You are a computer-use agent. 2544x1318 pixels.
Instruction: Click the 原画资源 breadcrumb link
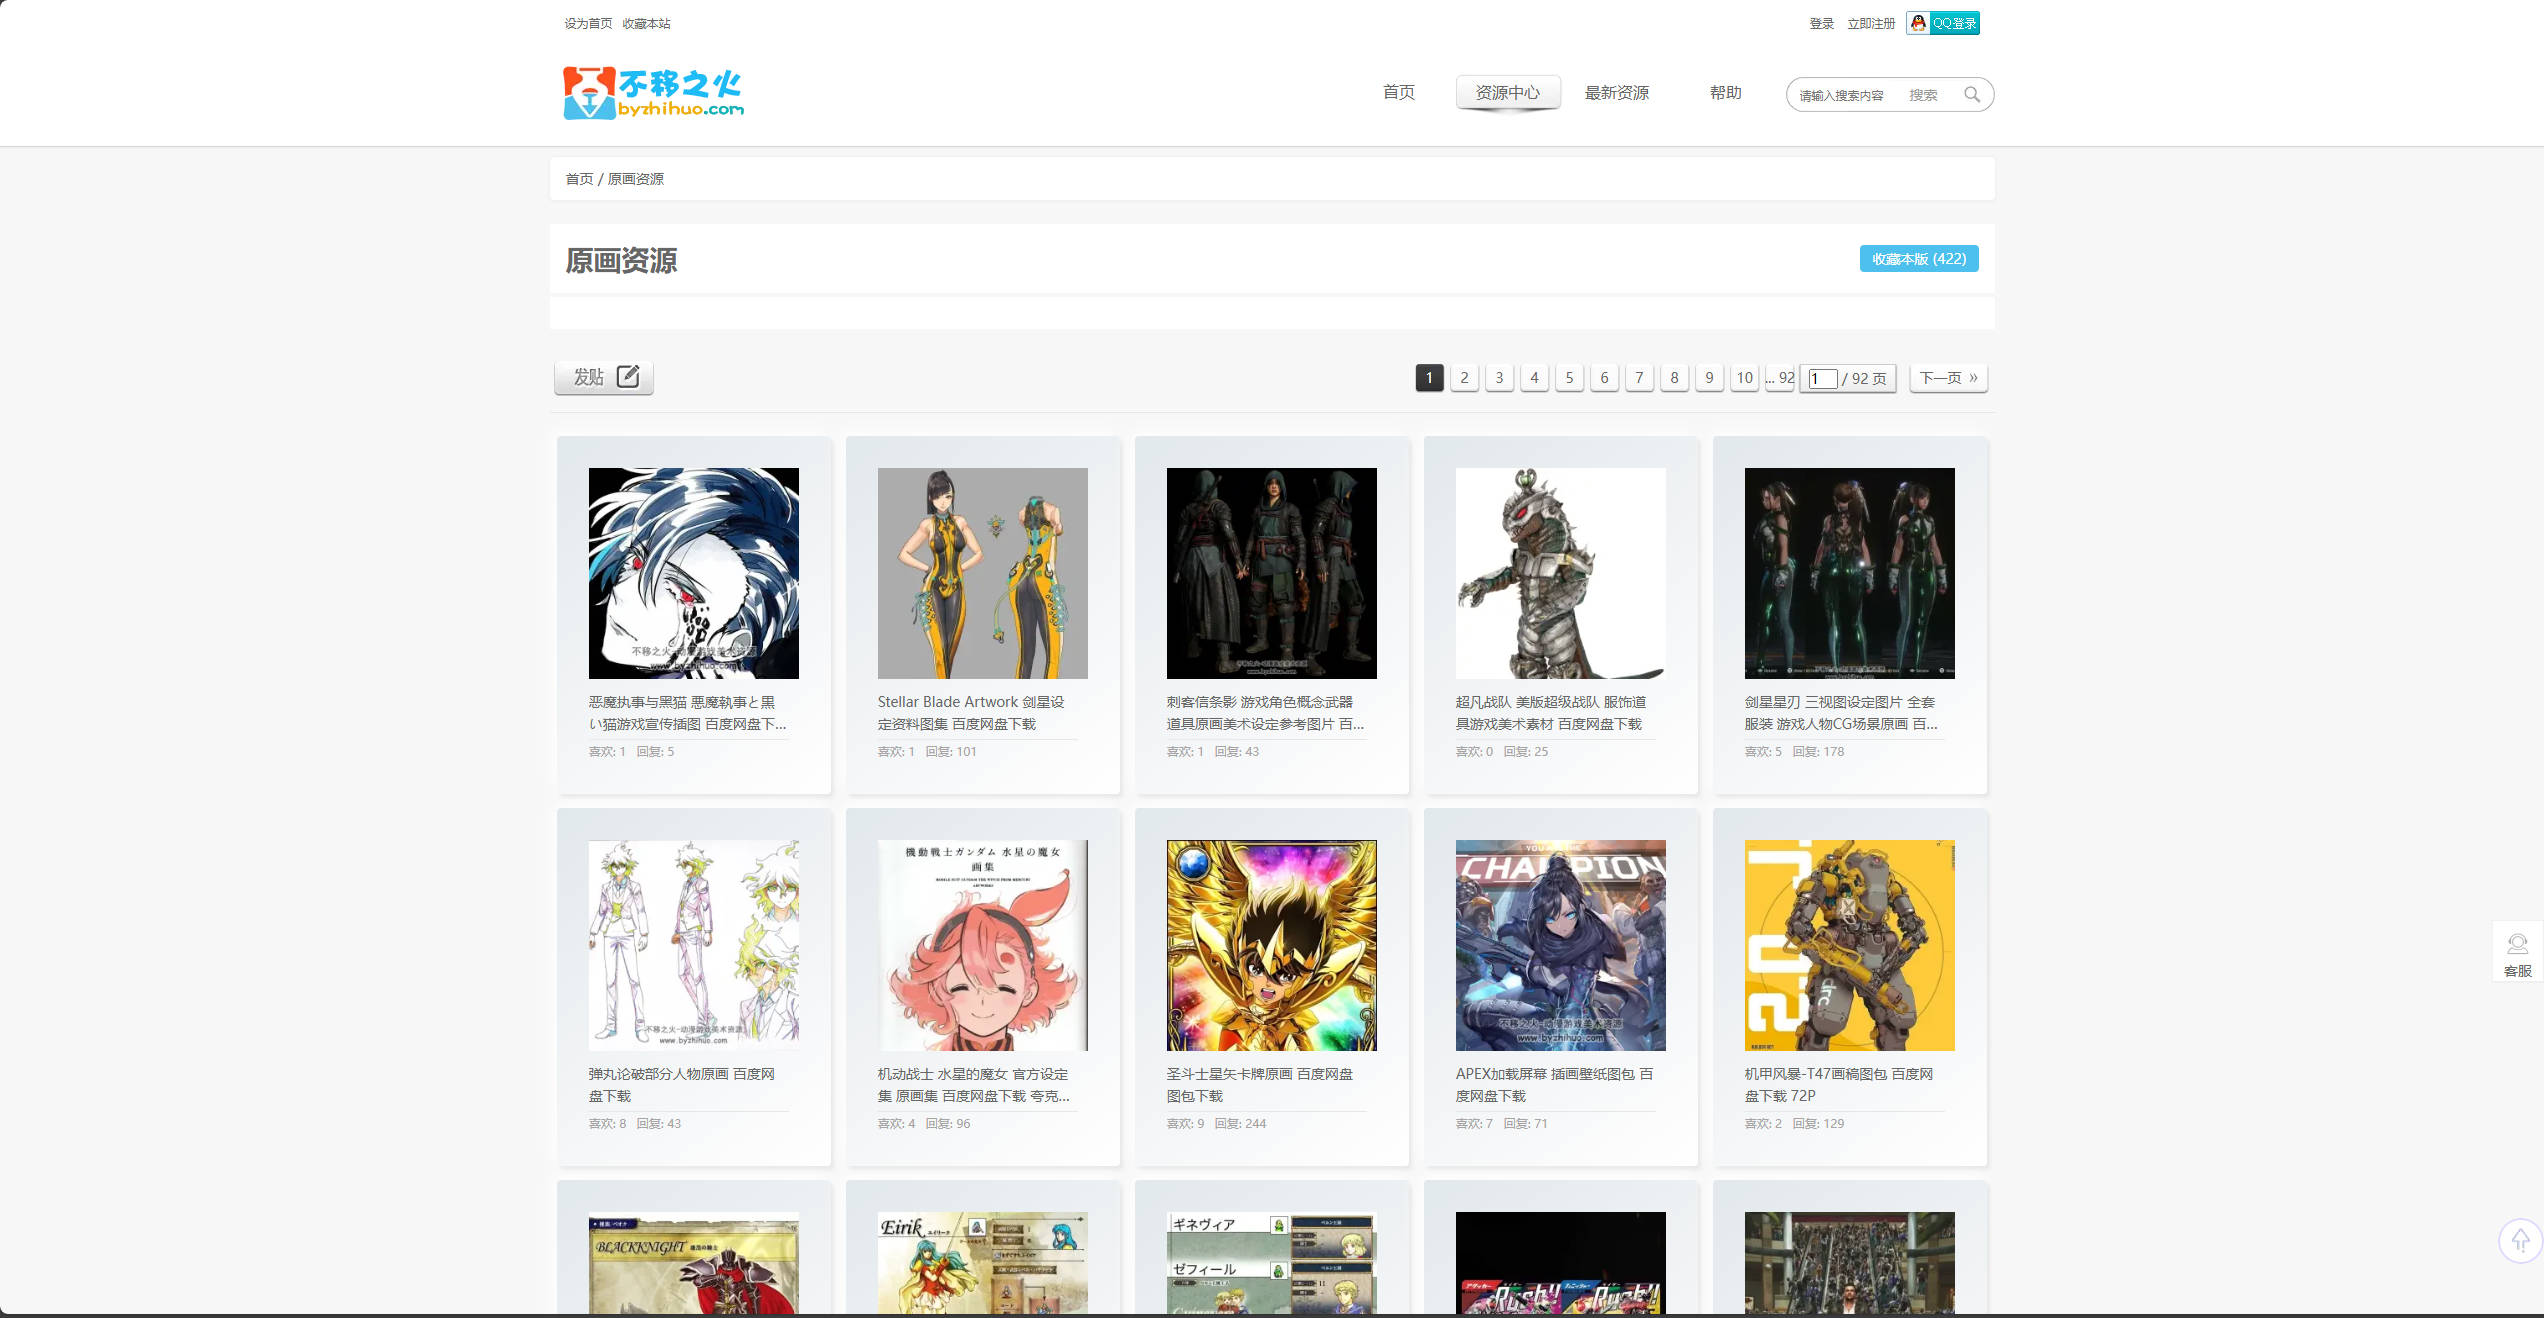tap(635, 179)
